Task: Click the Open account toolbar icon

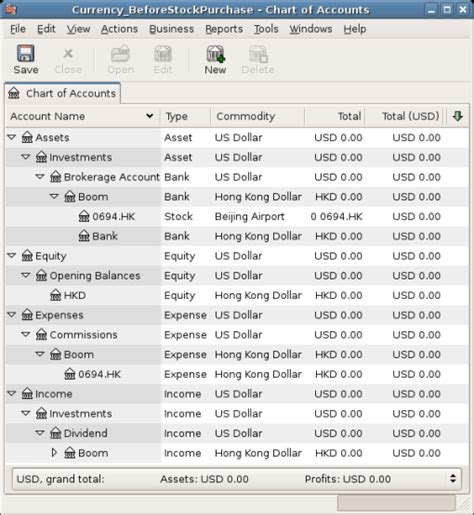Action: 120,54
